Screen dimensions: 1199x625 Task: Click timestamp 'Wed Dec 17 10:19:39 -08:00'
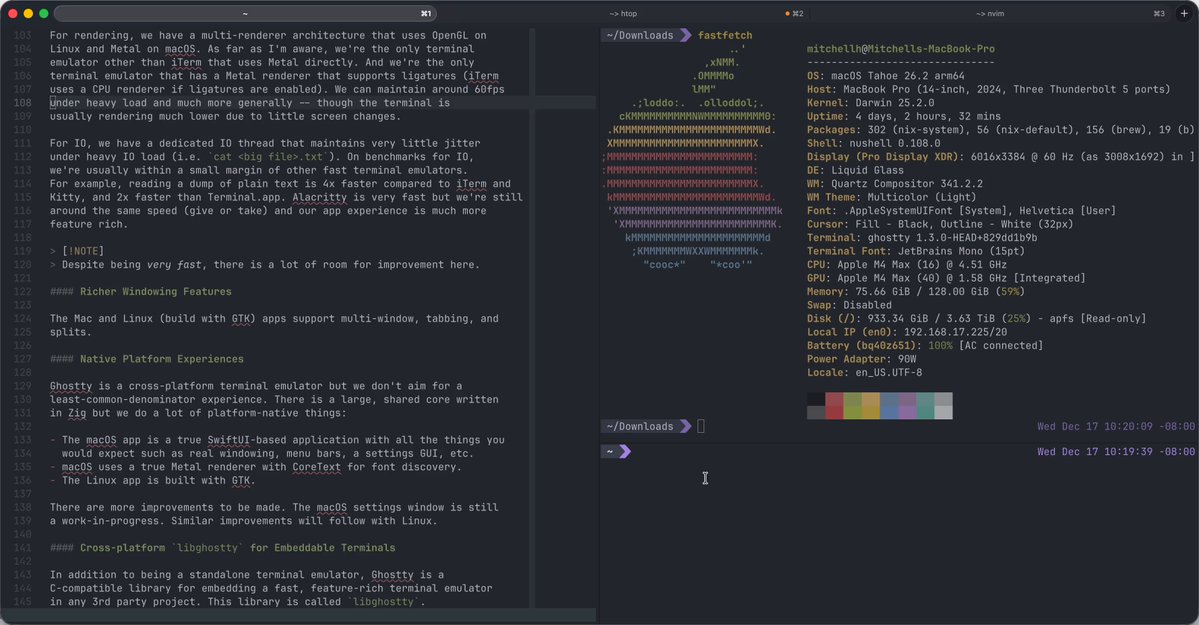[x=1116, y=451]
